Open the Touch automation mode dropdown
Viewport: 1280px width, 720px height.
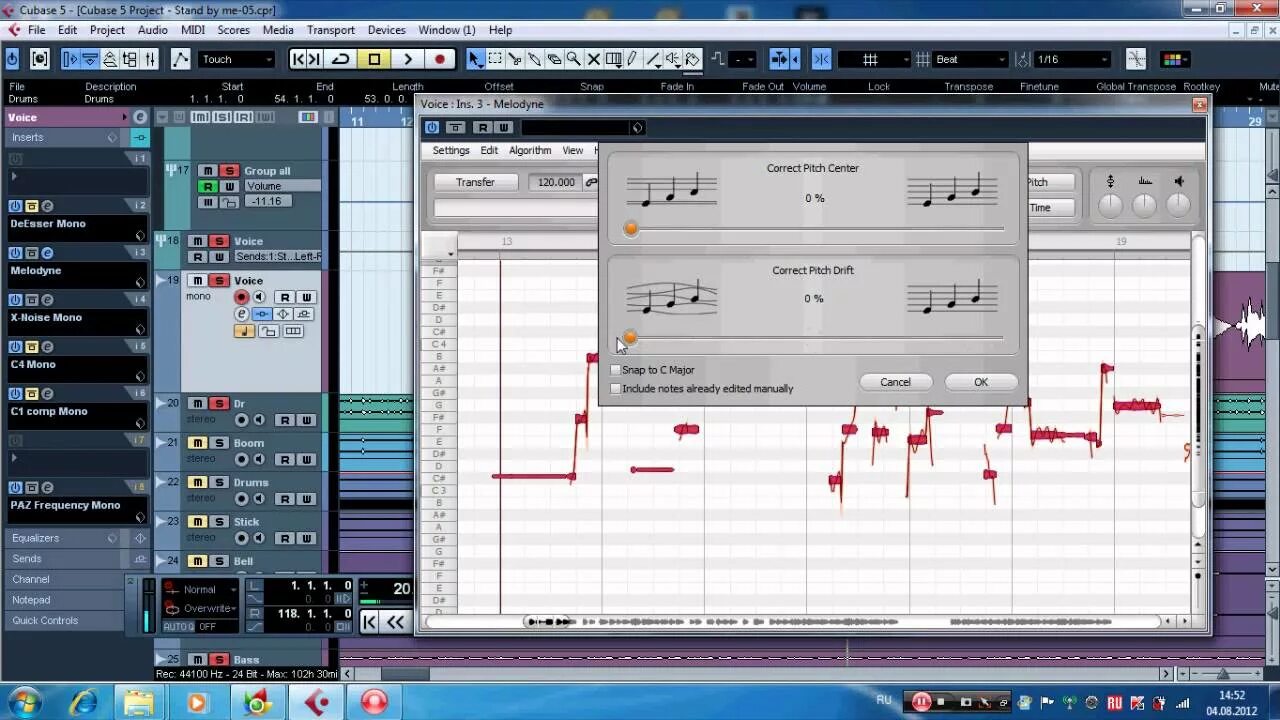pos(236,59)
